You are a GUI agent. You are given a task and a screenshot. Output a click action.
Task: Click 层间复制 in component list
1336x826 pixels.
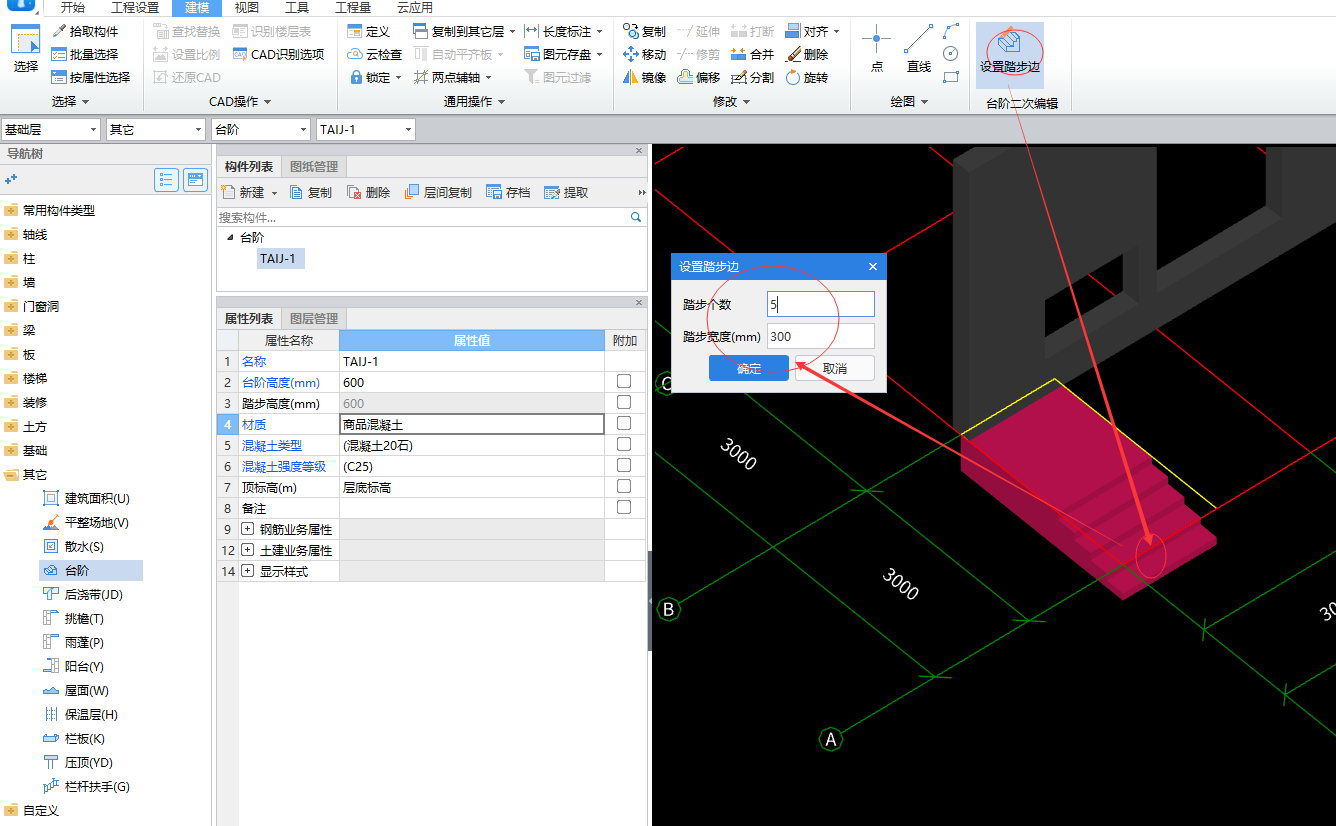[x=439, y=193]
